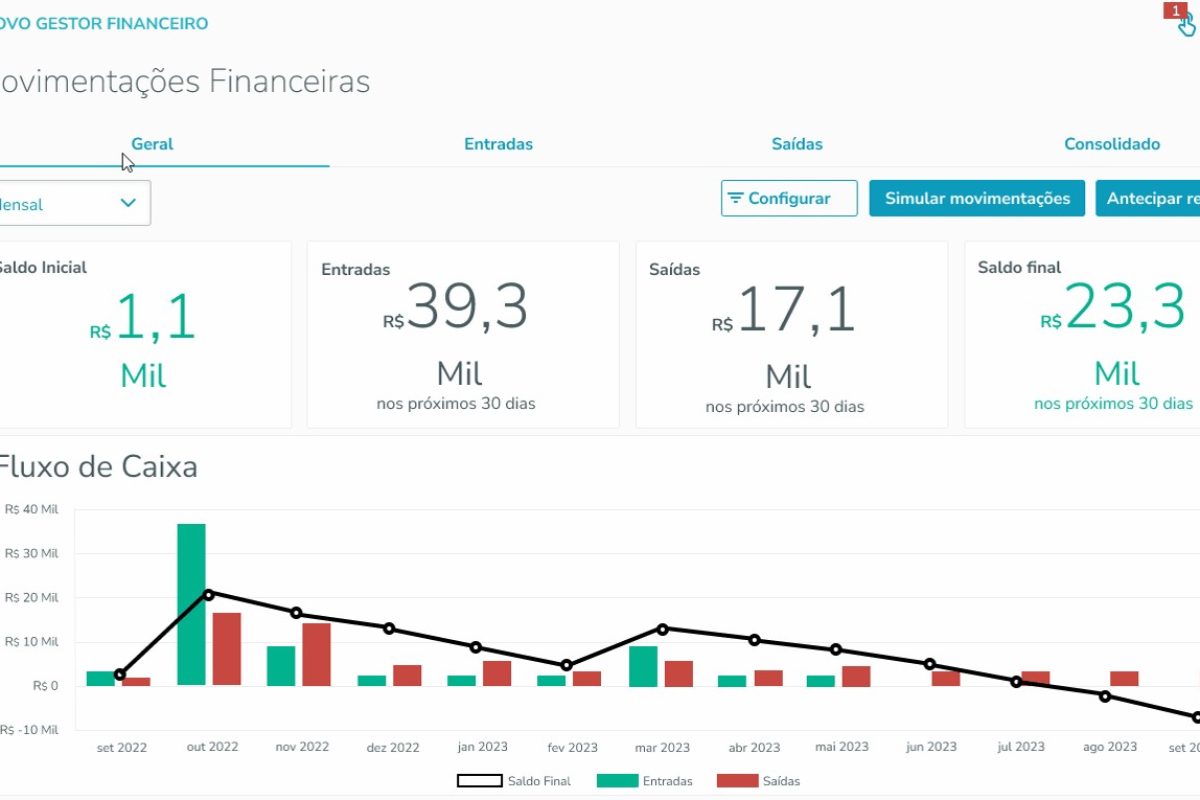Click the NOVO GESTOR FINANCEIRO header link
Image resolution: width=1200 pixels, height=800 pixels.
coord(102,22)
